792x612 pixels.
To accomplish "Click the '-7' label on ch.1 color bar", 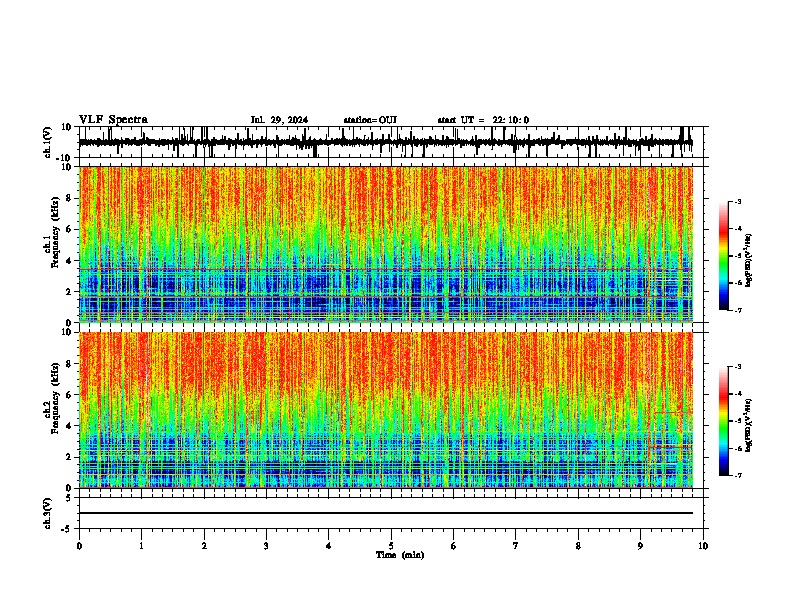I will (x=737, y=310).
